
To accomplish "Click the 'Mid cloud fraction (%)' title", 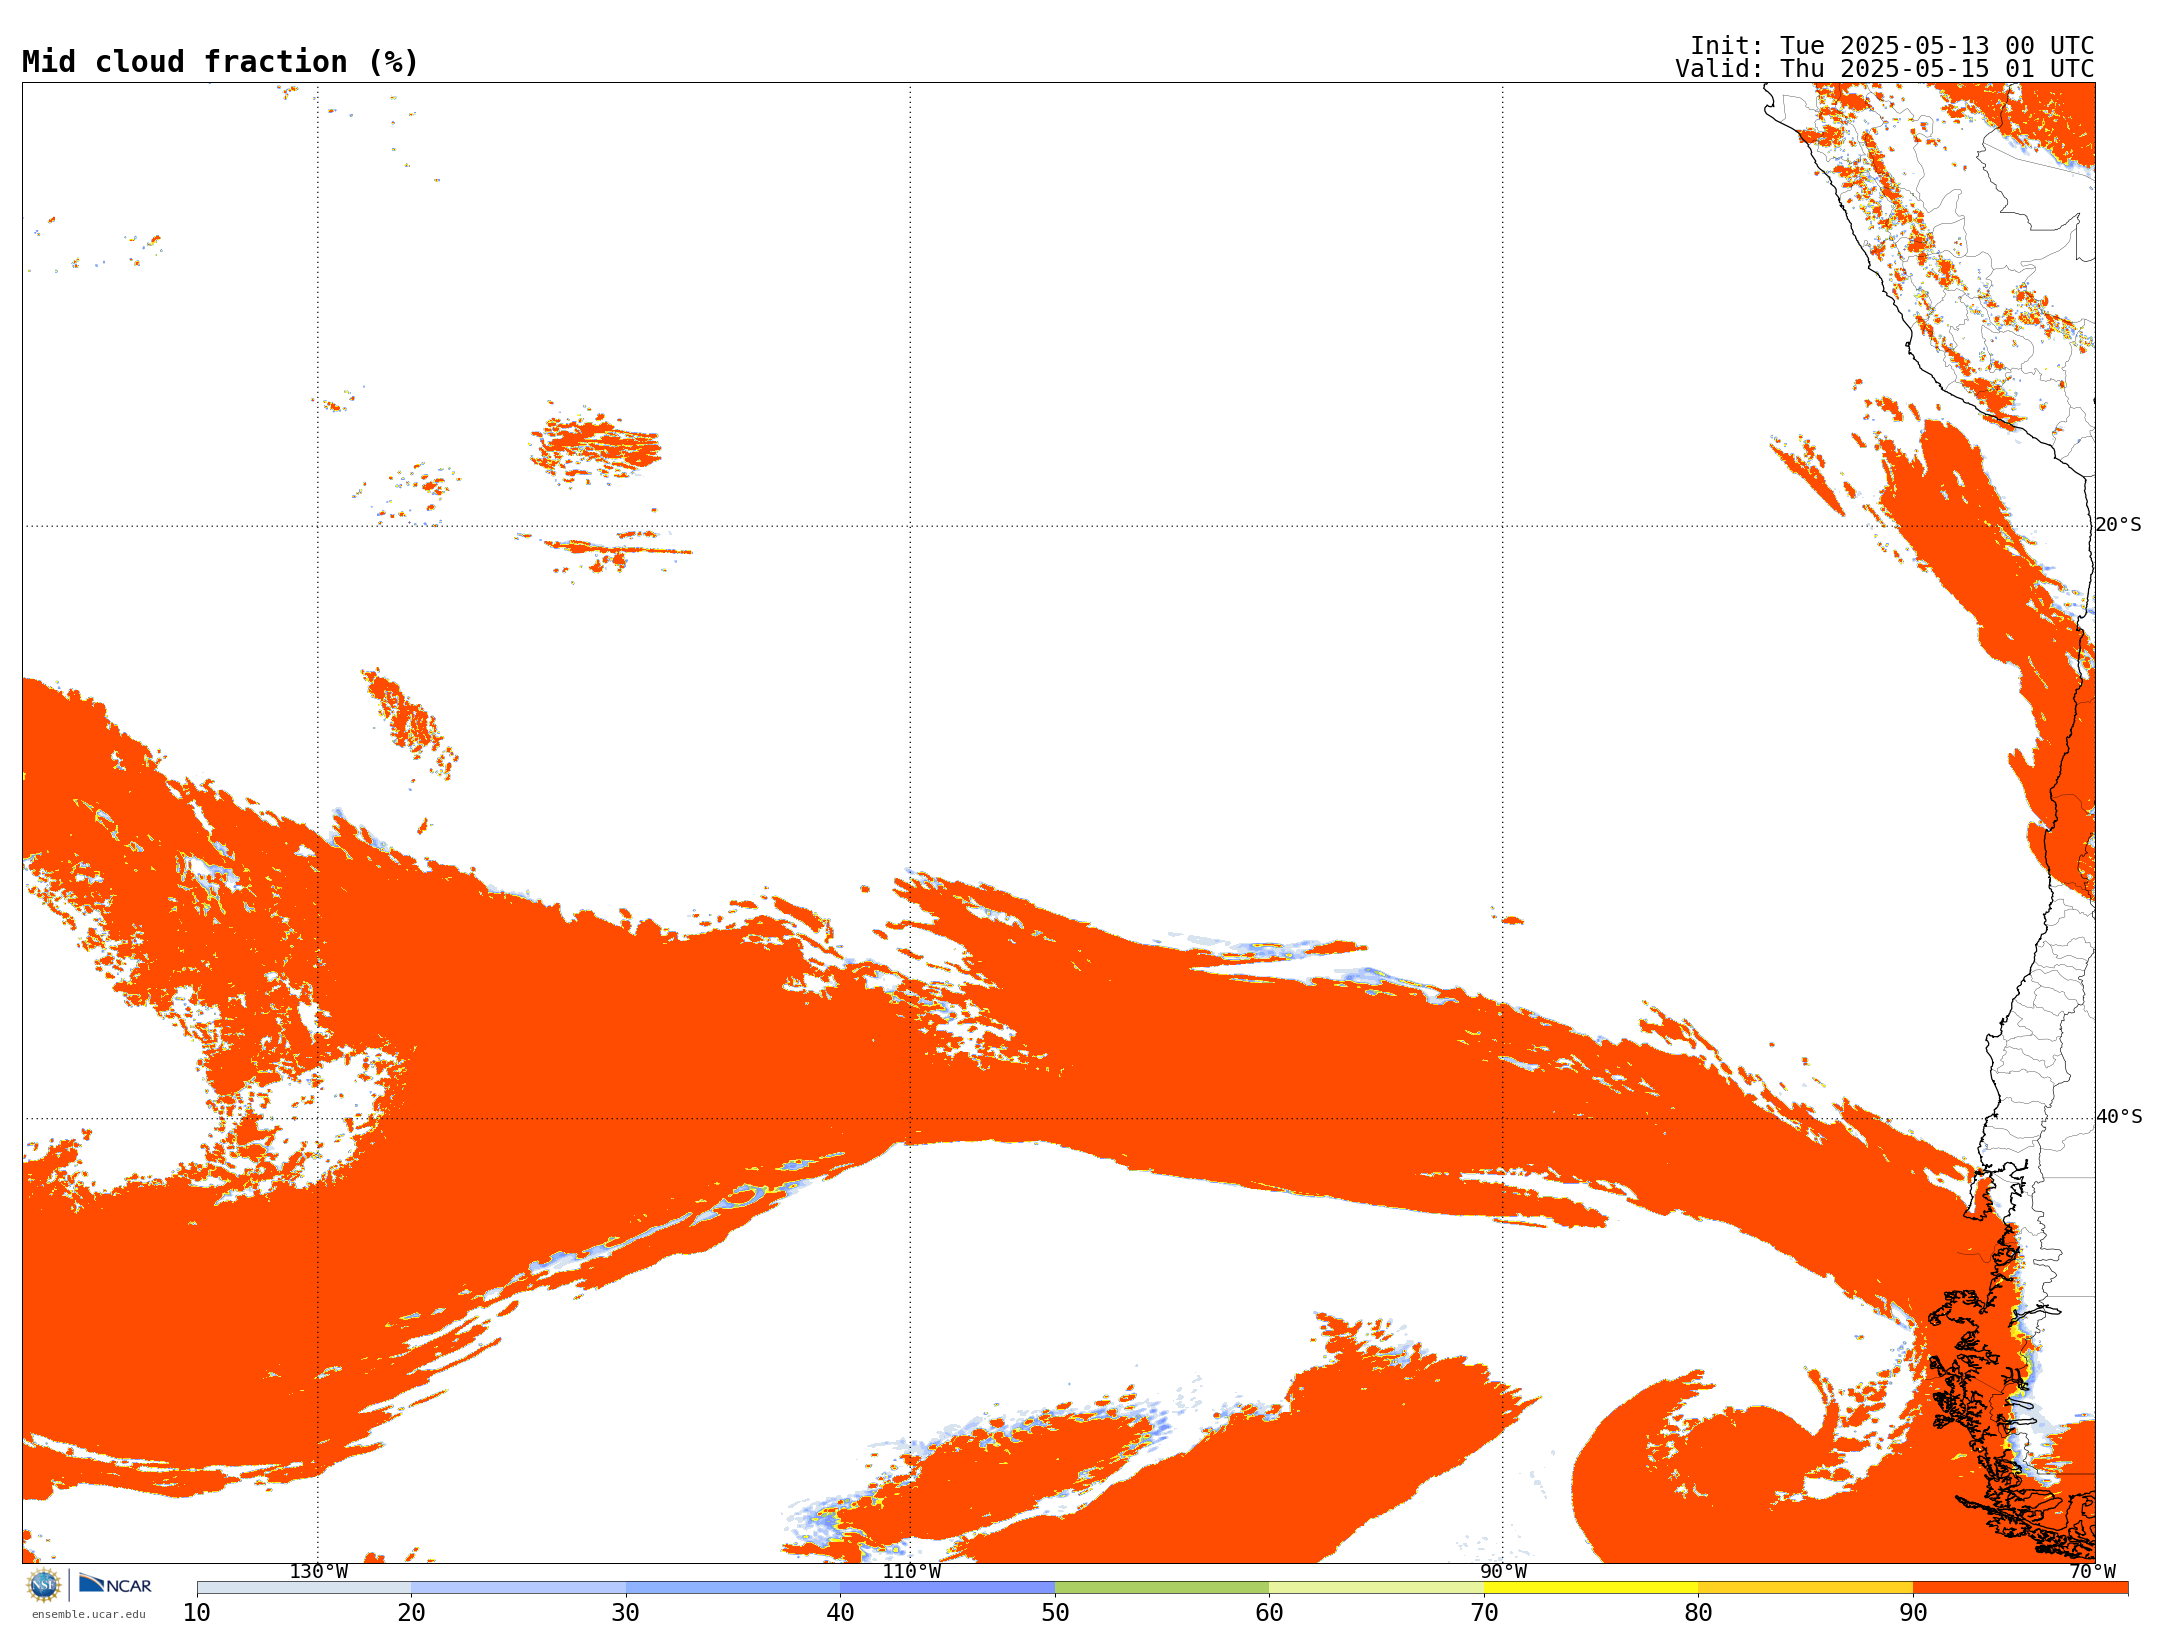I will pos(220,62).
